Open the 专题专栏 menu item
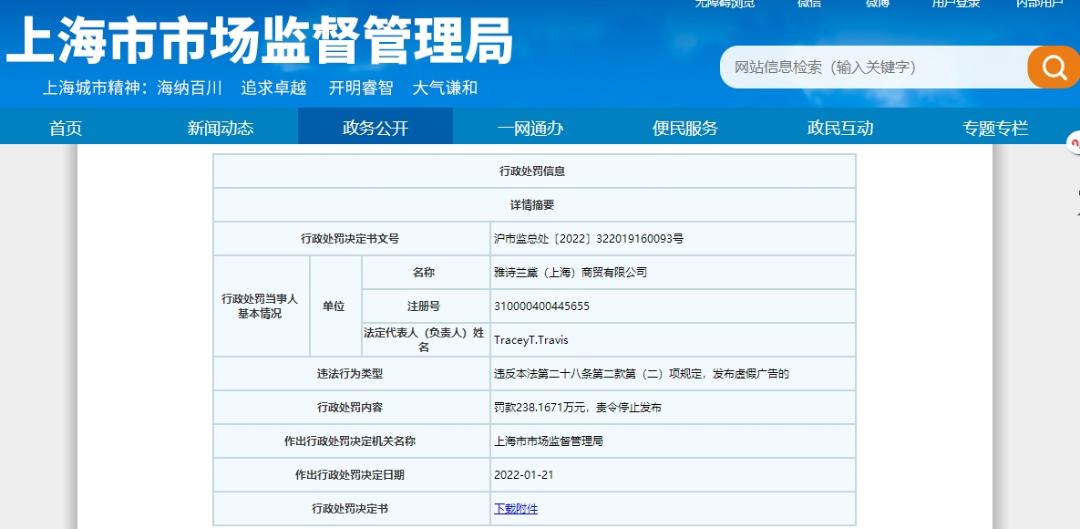Screen dimensions: 1080x529 pyautogui.click(x=995, y=128)
